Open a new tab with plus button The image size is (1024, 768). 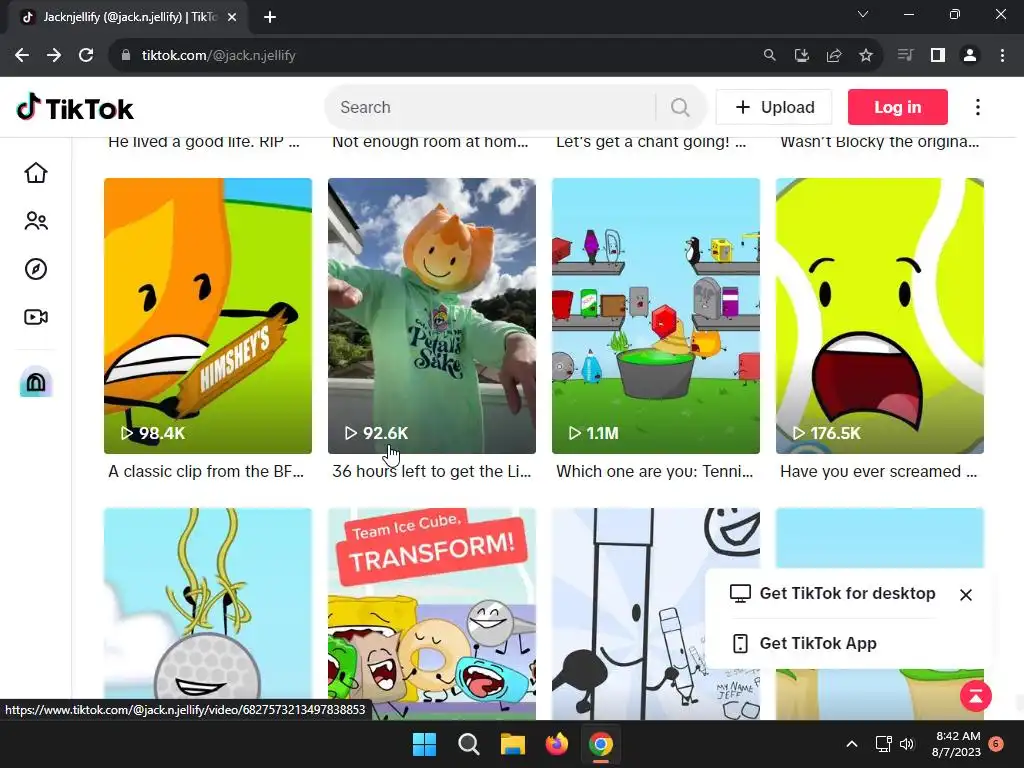pos(270,18)
